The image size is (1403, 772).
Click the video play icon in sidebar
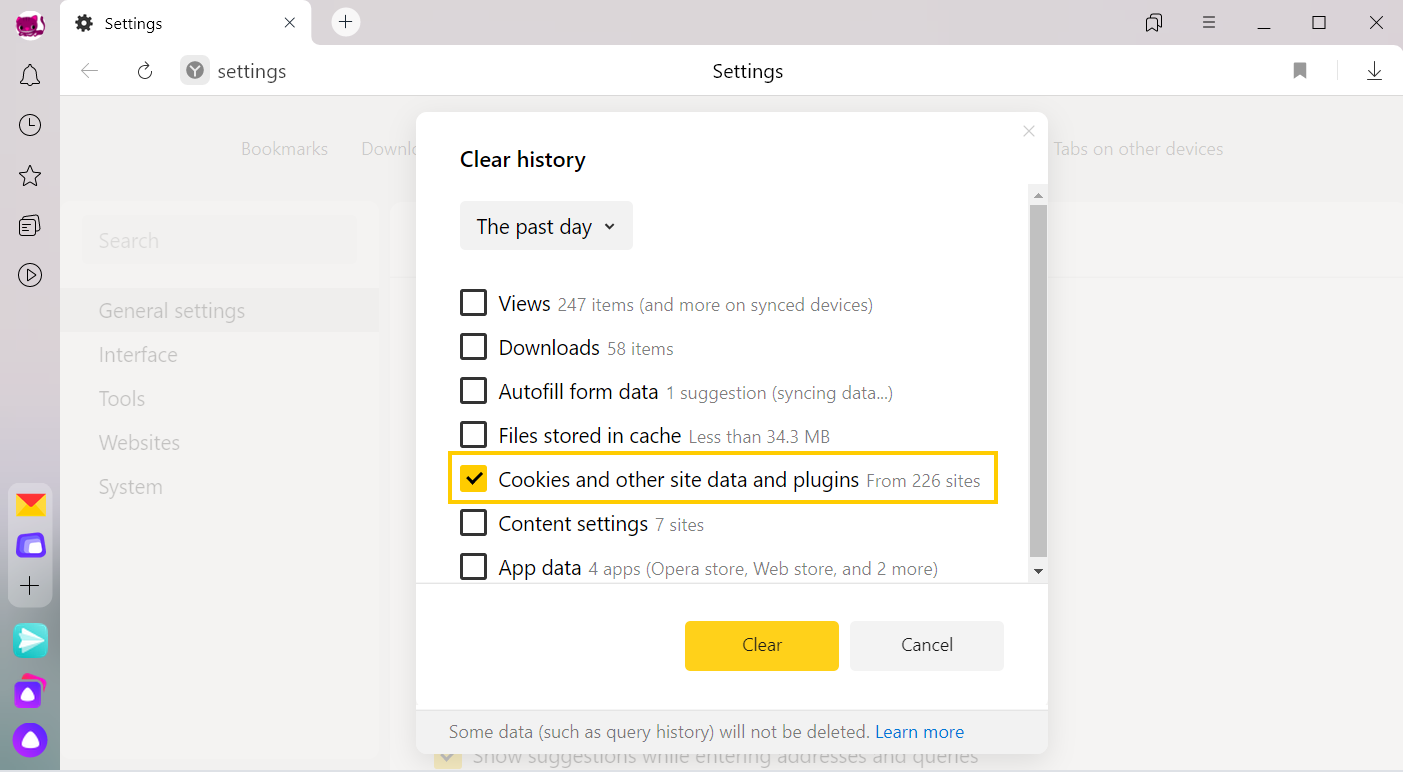[30, 275]
